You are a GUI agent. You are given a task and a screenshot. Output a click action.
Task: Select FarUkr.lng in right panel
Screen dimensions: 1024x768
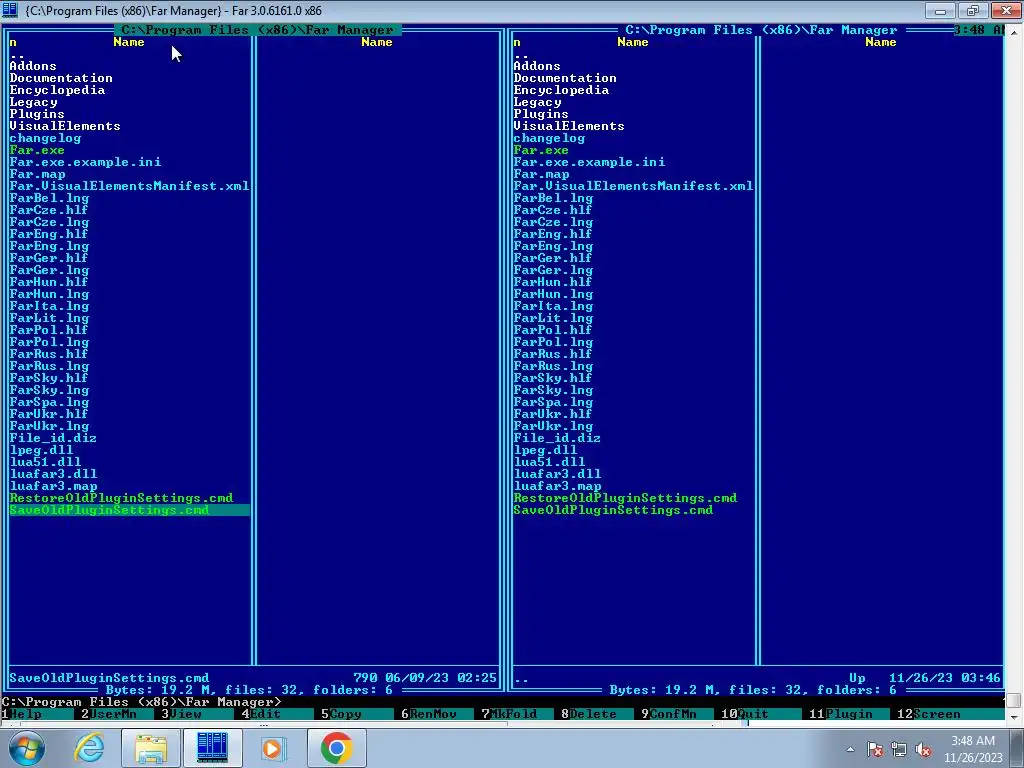(x=553, y=426)
